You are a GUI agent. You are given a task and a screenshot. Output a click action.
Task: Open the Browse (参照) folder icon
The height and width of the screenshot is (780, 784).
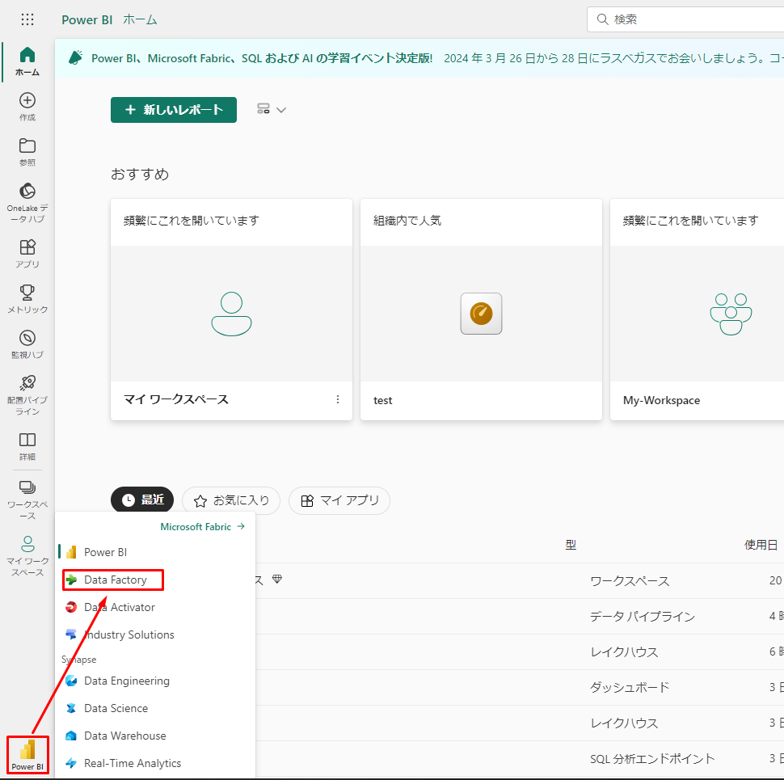point(27,151)
